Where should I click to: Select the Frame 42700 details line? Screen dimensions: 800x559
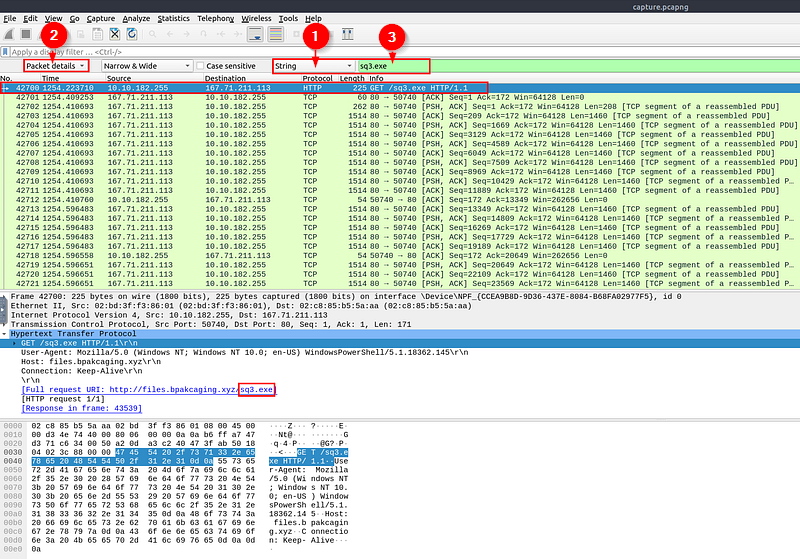400,297
